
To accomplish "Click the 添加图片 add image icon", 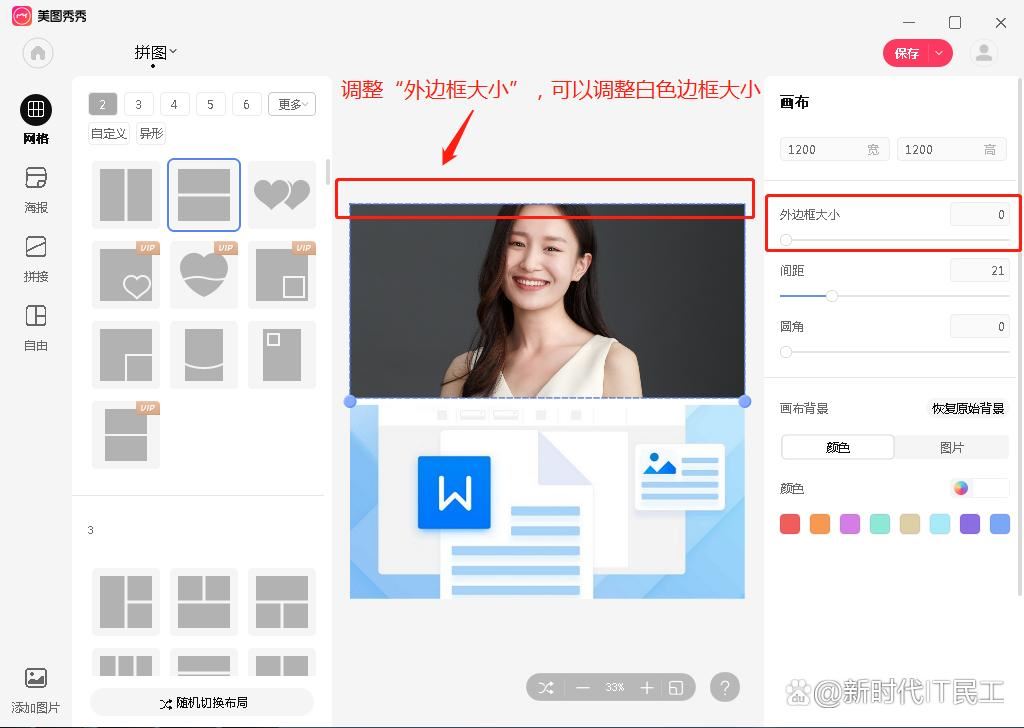I will point(35,678).
